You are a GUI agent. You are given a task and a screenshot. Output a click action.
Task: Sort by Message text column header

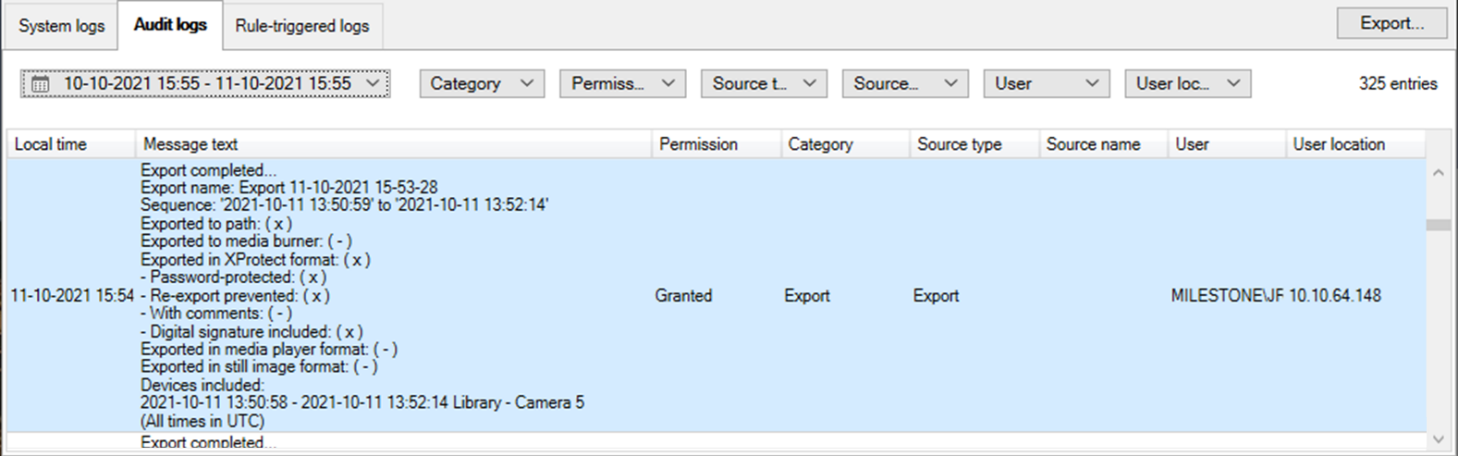click(394, 144)
